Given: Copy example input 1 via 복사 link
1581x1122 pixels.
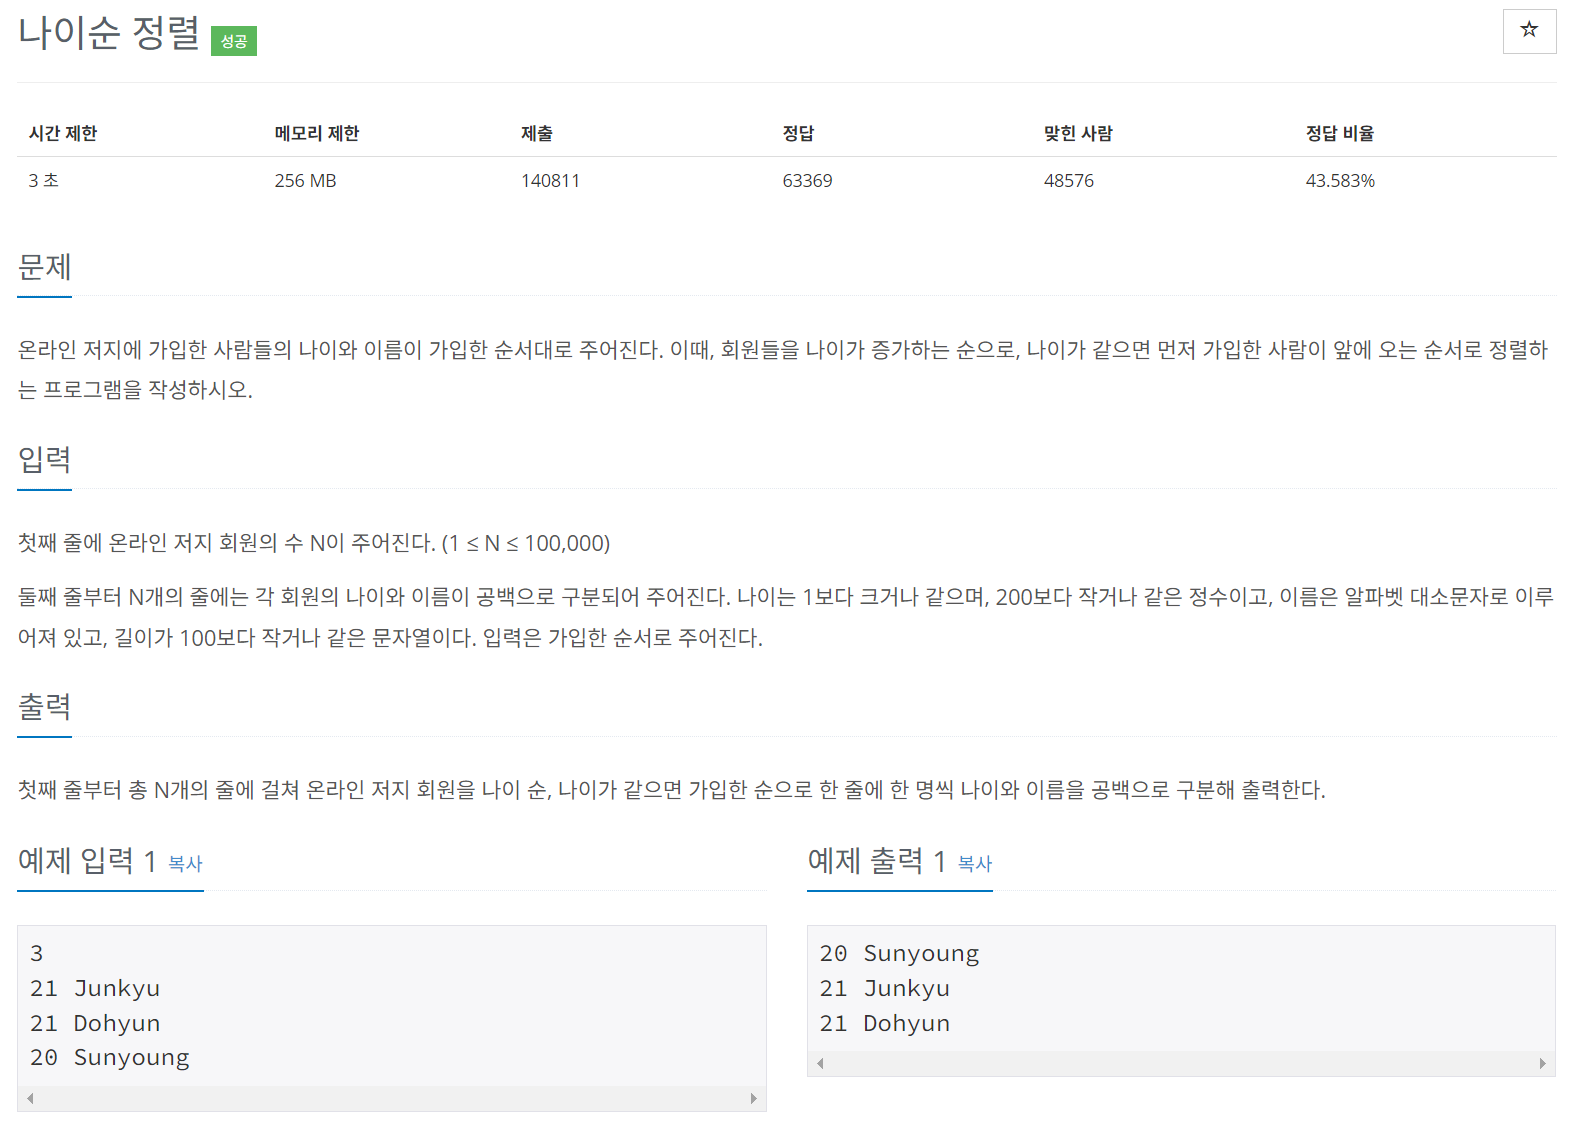Looking at the screenshot, I should [x=185, y=864].
